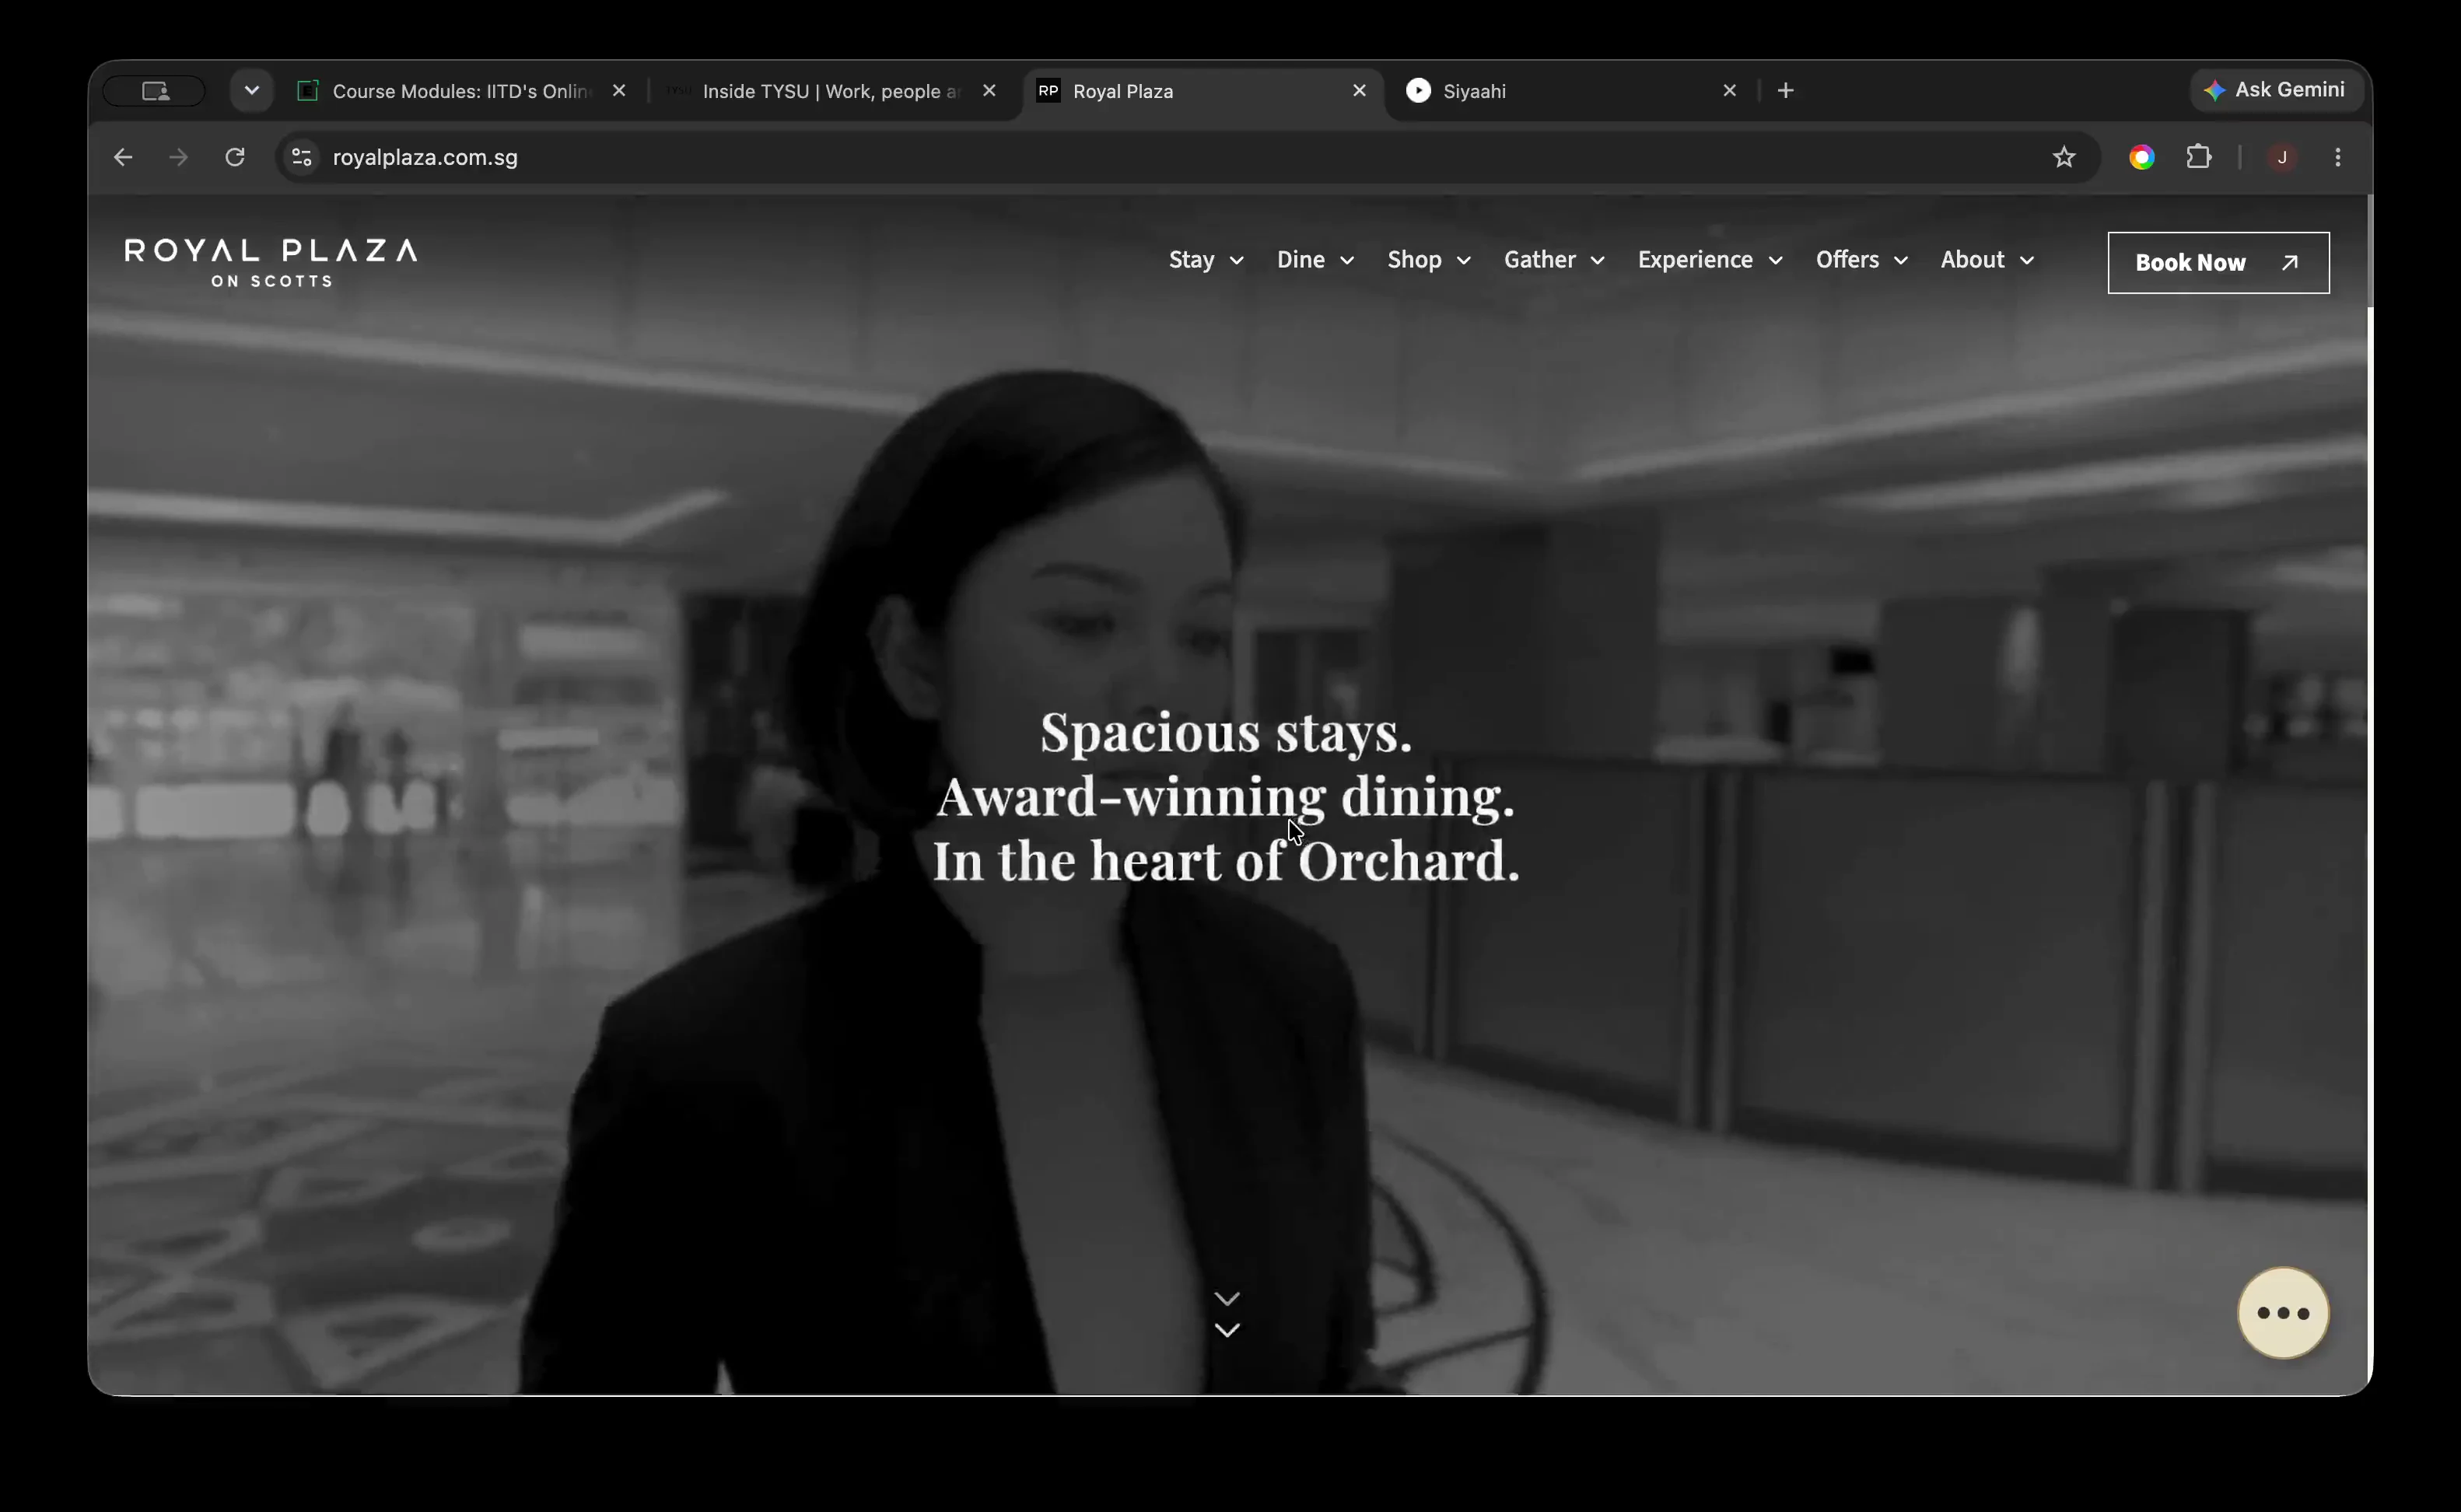Click the scroll-down double chevron

pyautogui.click(x=1227, y=1314)
